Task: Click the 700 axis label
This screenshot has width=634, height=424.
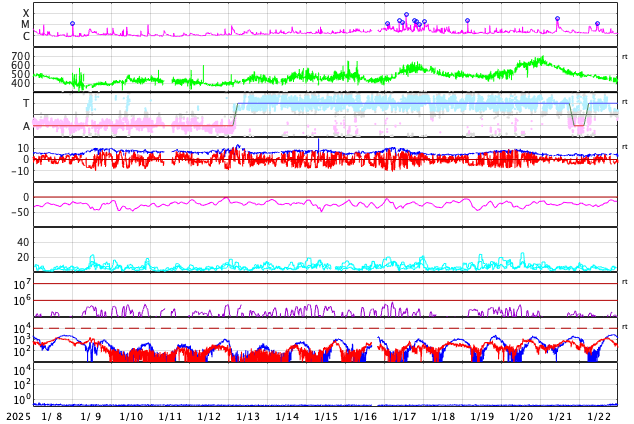Action: pyautogui.click(x=21, y=56)
